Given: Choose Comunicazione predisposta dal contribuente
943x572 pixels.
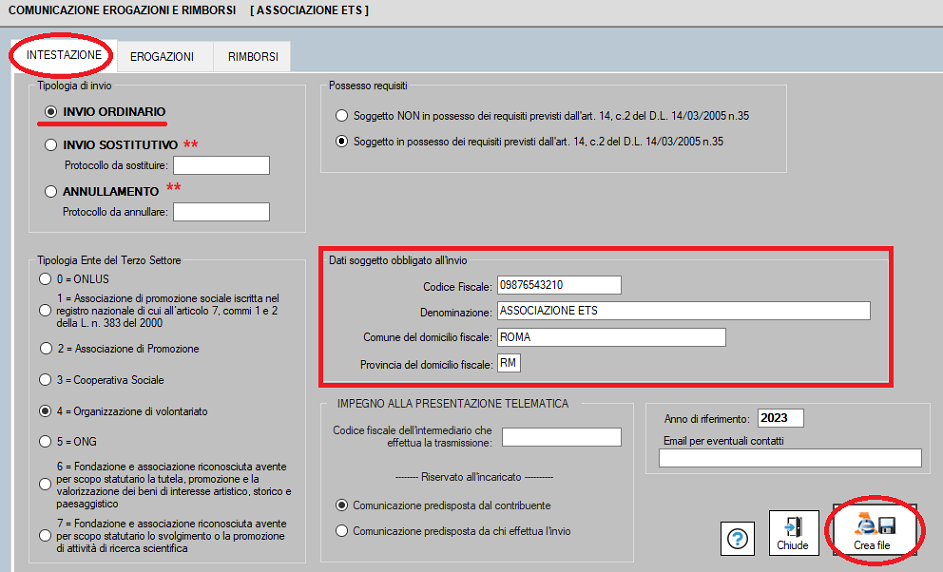Looking at the screenshot, I should click(342, 506).
